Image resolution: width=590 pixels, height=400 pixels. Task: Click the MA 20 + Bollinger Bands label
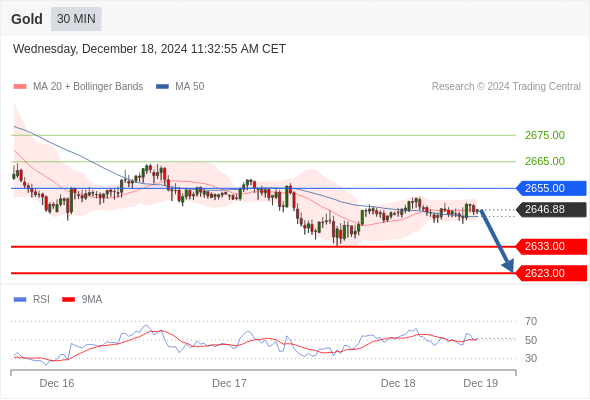(x=88, y=87)
